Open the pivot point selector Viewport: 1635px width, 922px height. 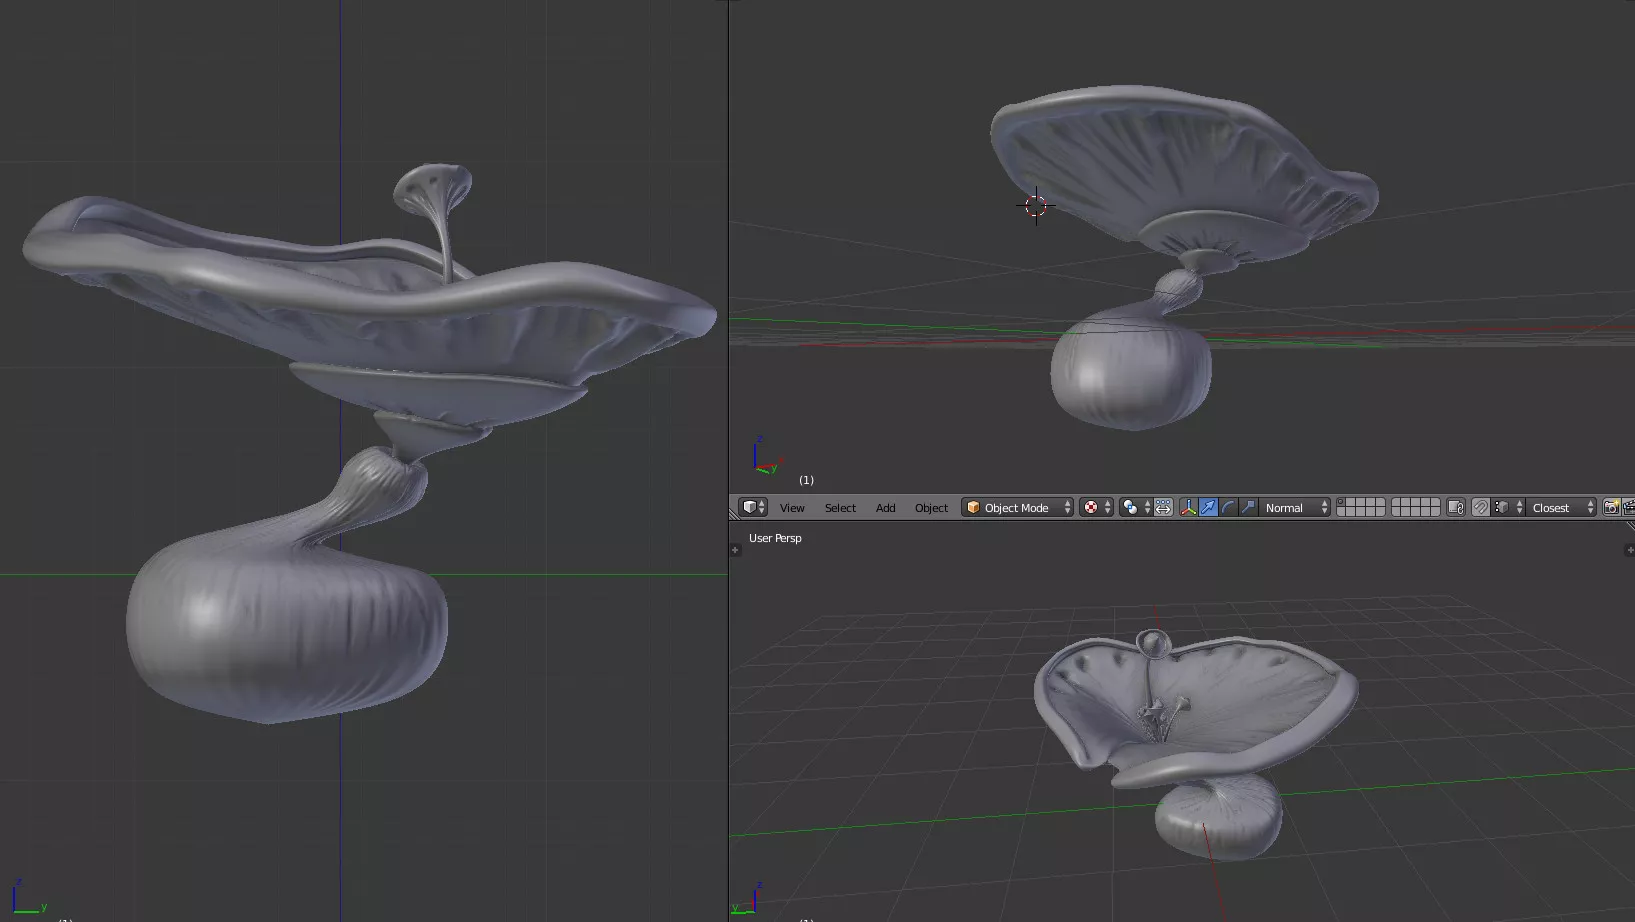1135,508
